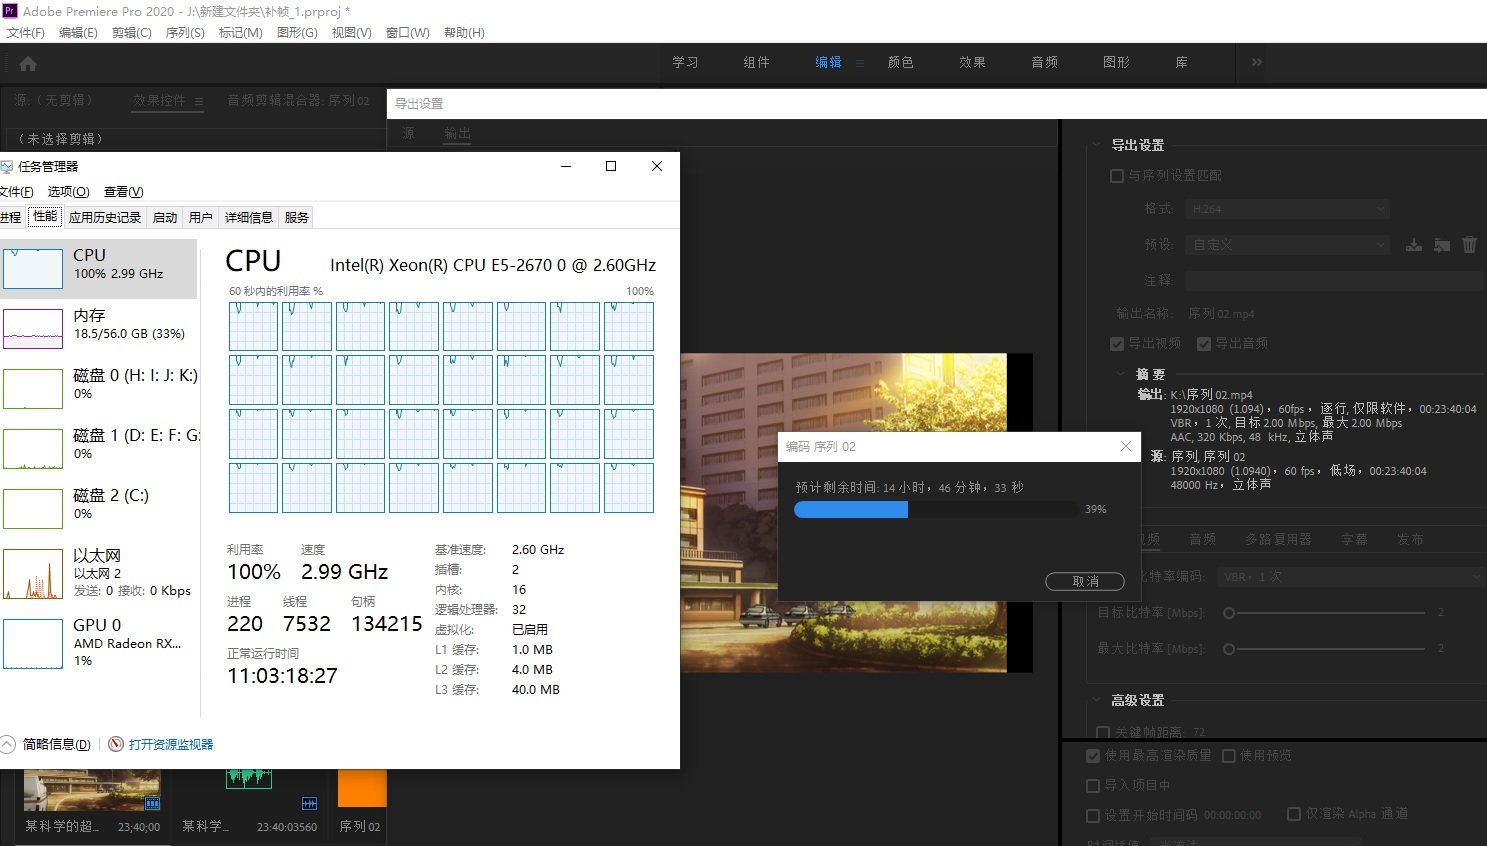Save the export preset with the save icon
Viewport: 1487px width, 846px height.
[x=1414, y=245]
